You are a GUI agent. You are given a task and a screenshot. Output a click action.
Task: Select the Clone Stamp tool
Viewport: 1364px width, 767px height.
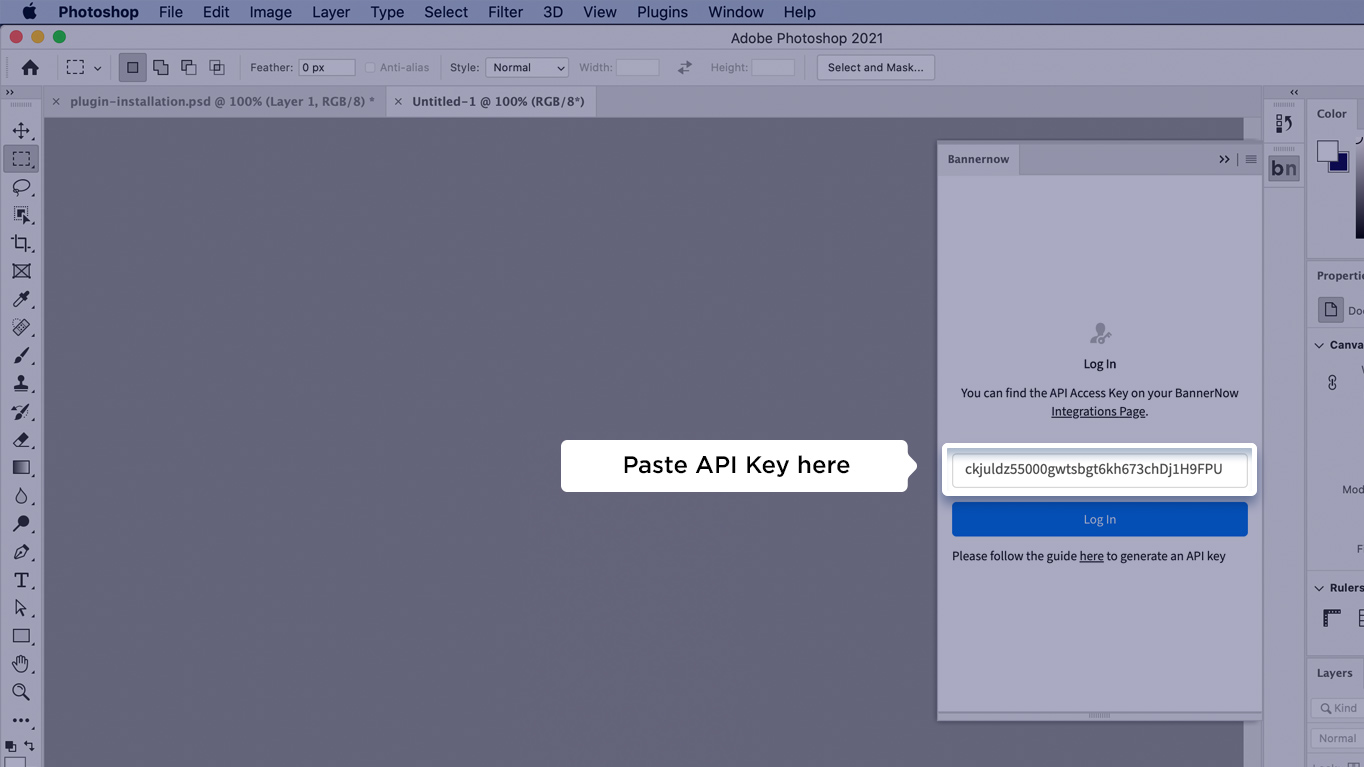pyautogui.click(x=21, y=384)
